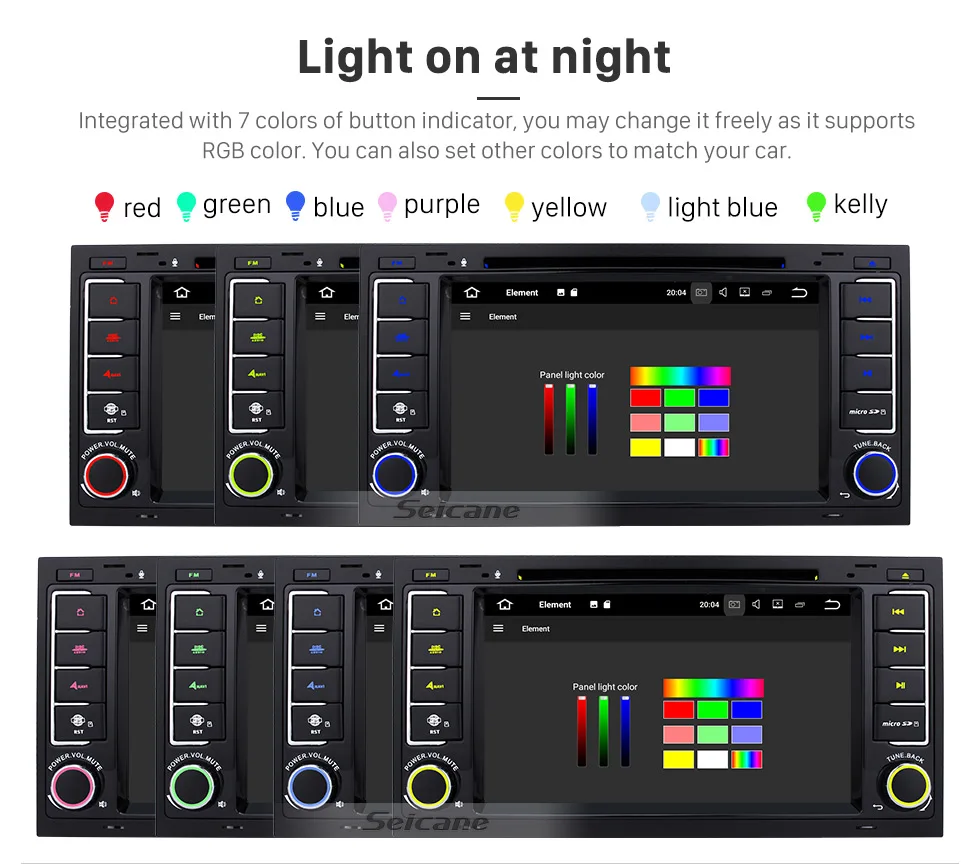Open the hamburger menu on the blue-lit unit's screen
The image size is (980, 864).
pyautogui.click(x=465, y=316)
